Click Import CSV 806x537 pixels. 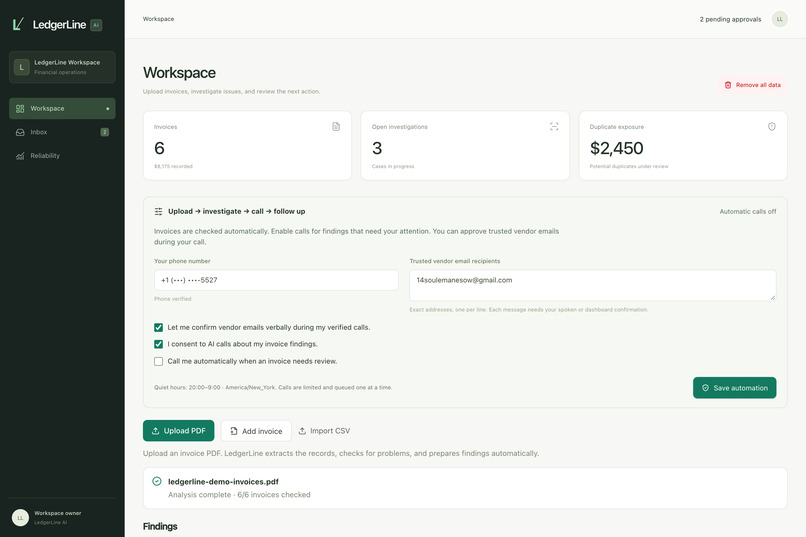(324, 431)
